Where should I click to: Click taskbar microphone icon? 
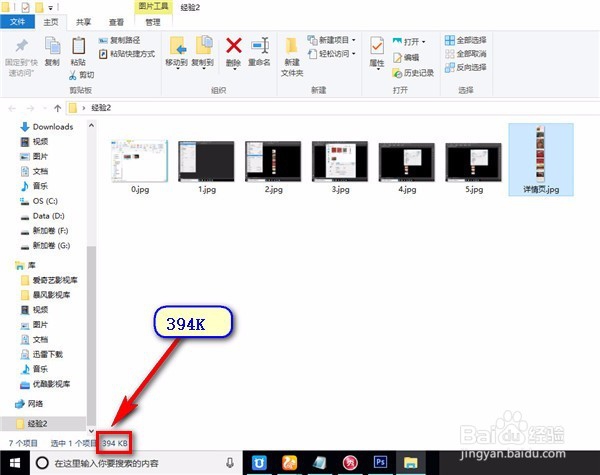point(230,463)
